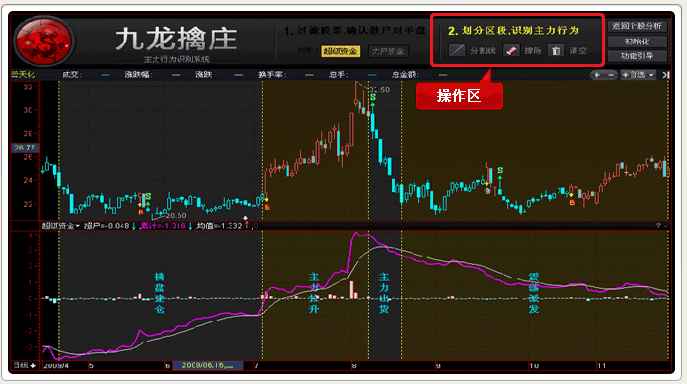Zoom out with the minus button

coord(610,75)
